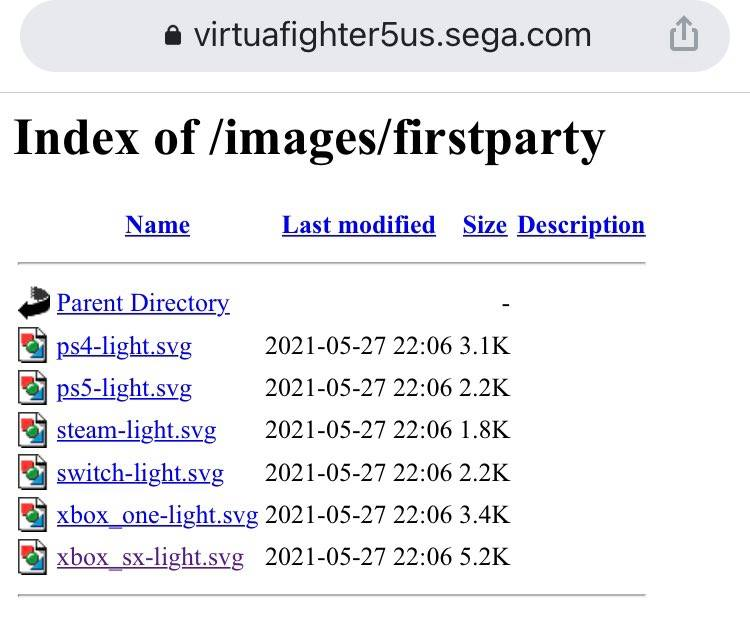Open the ps4-light.svg file link
Image resolution: width=750 pixels, height=637 pixels.
click(x=124, y=346)
